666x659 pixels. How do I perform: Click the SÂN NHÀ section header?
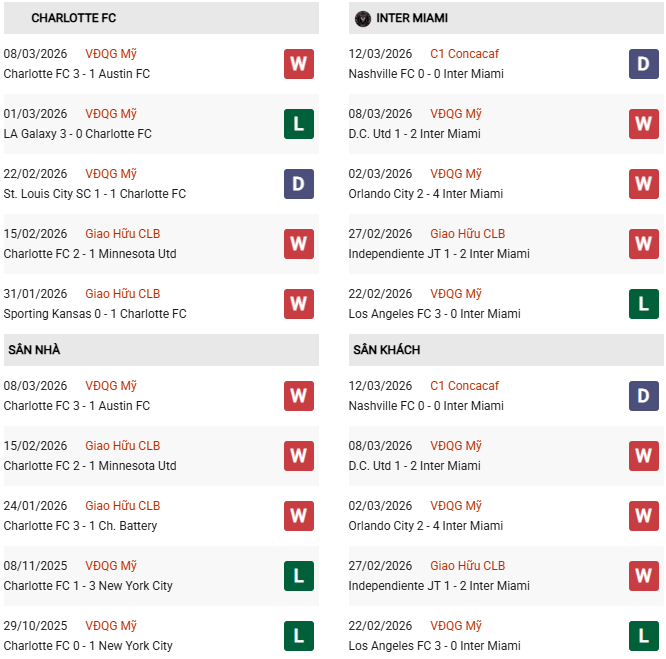pyautogui.click(x=34, y=350)
